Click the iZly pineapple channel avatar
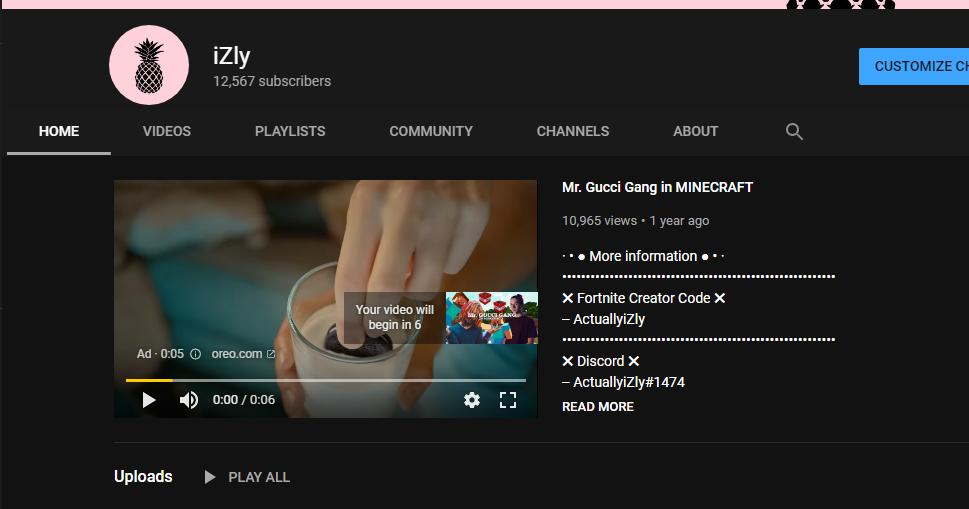Screen dimensions: 969x509 [149, 65]
